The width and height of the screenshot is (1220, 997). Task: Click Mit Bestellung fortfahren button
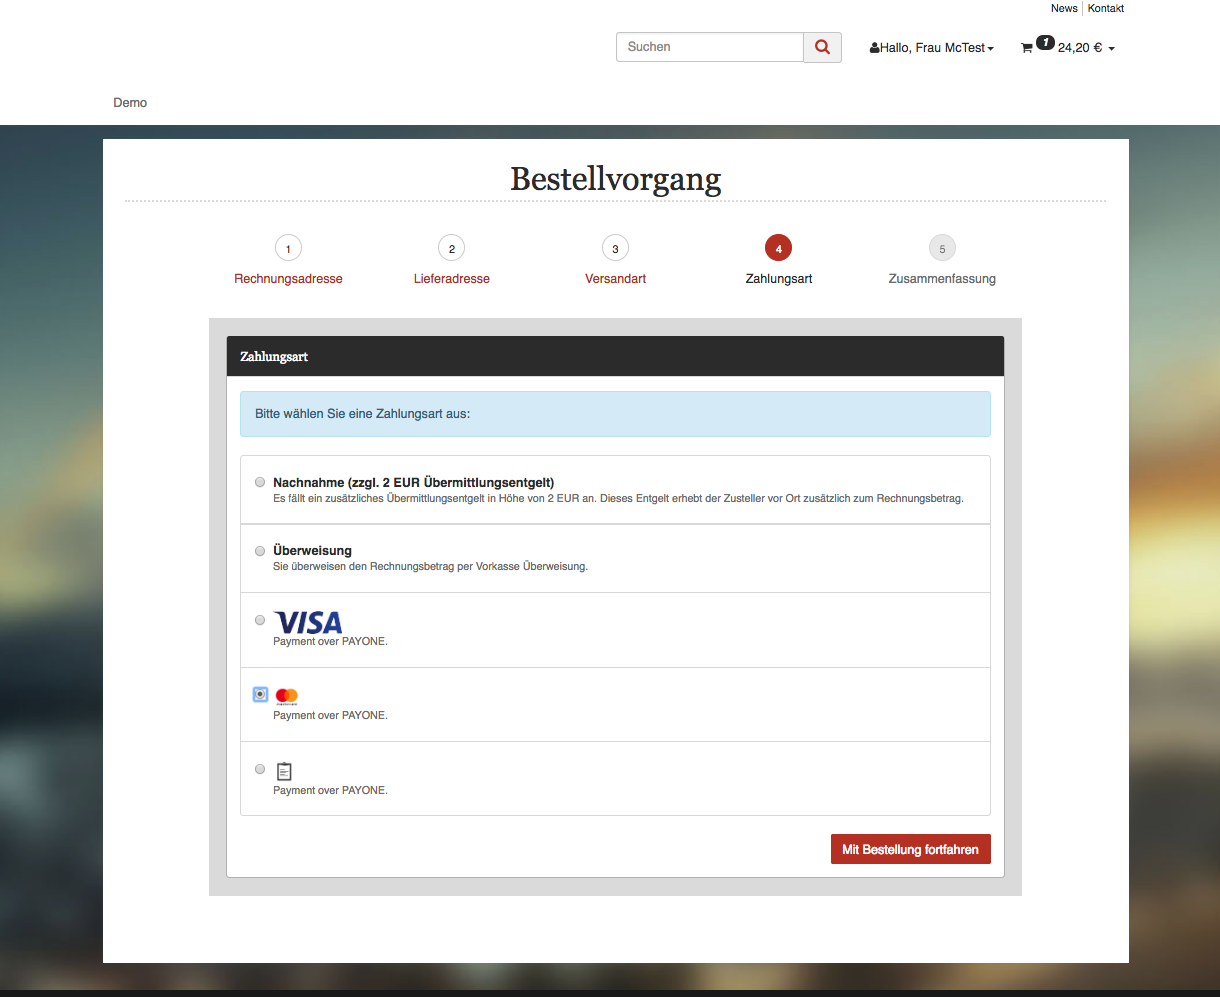[x=910, y=849]
